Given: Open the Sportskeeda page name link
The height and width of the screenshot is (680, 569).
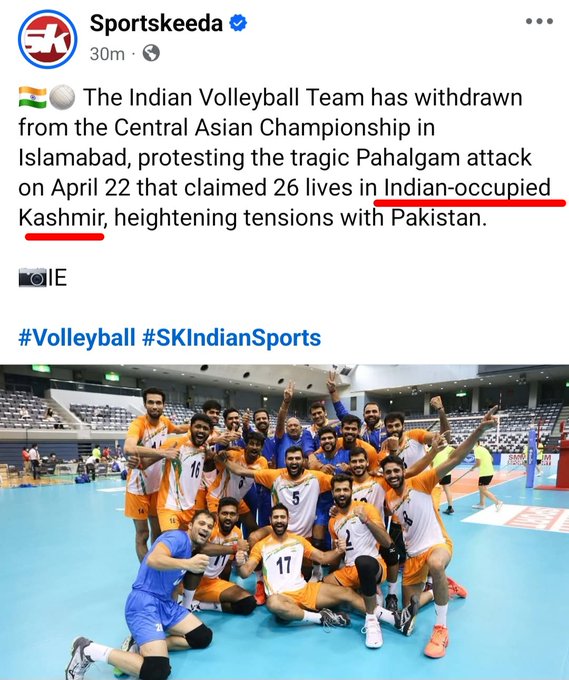Looking at the screenshot, I should [x=156, y=23].
